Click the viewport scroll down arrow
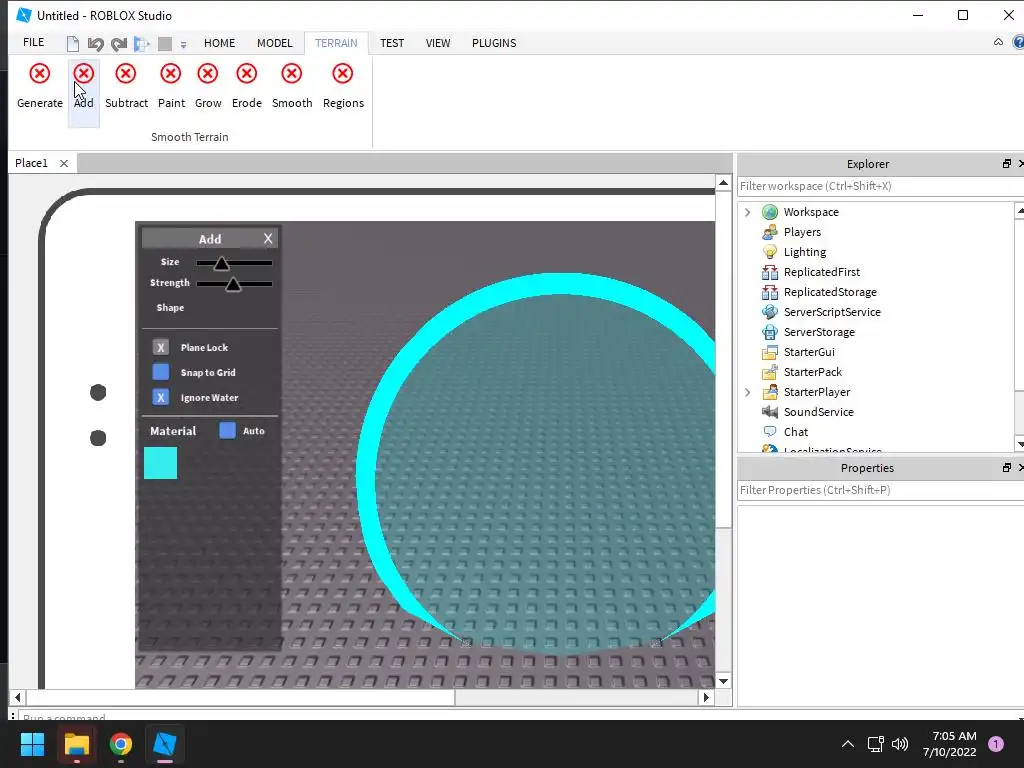 [723, 681]
